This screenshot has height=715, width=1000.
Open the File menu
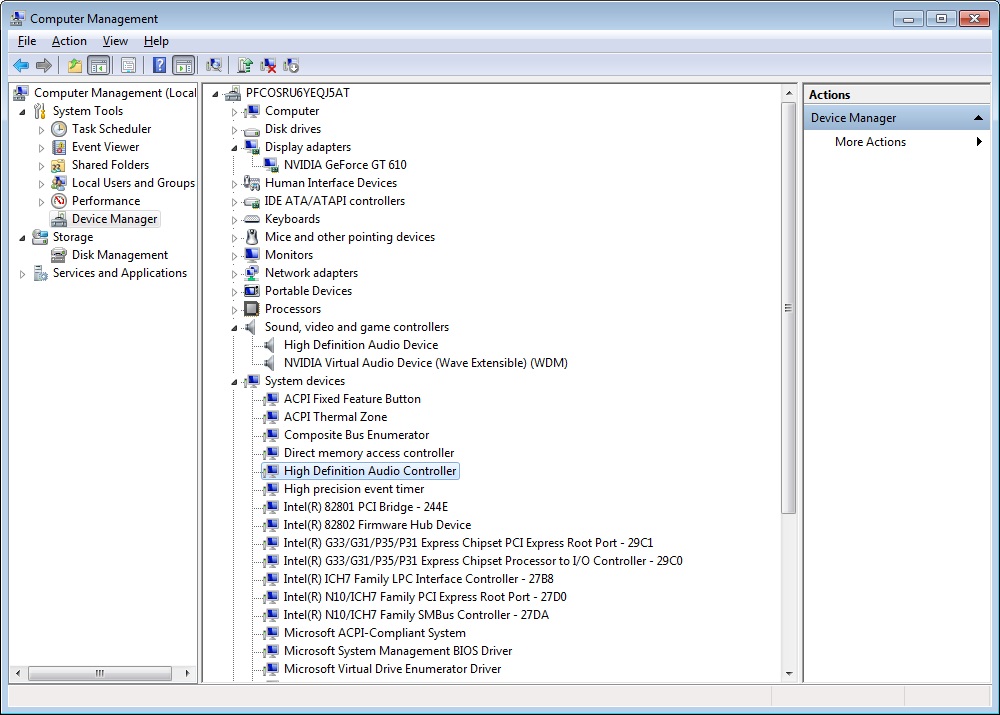(27, 41)
